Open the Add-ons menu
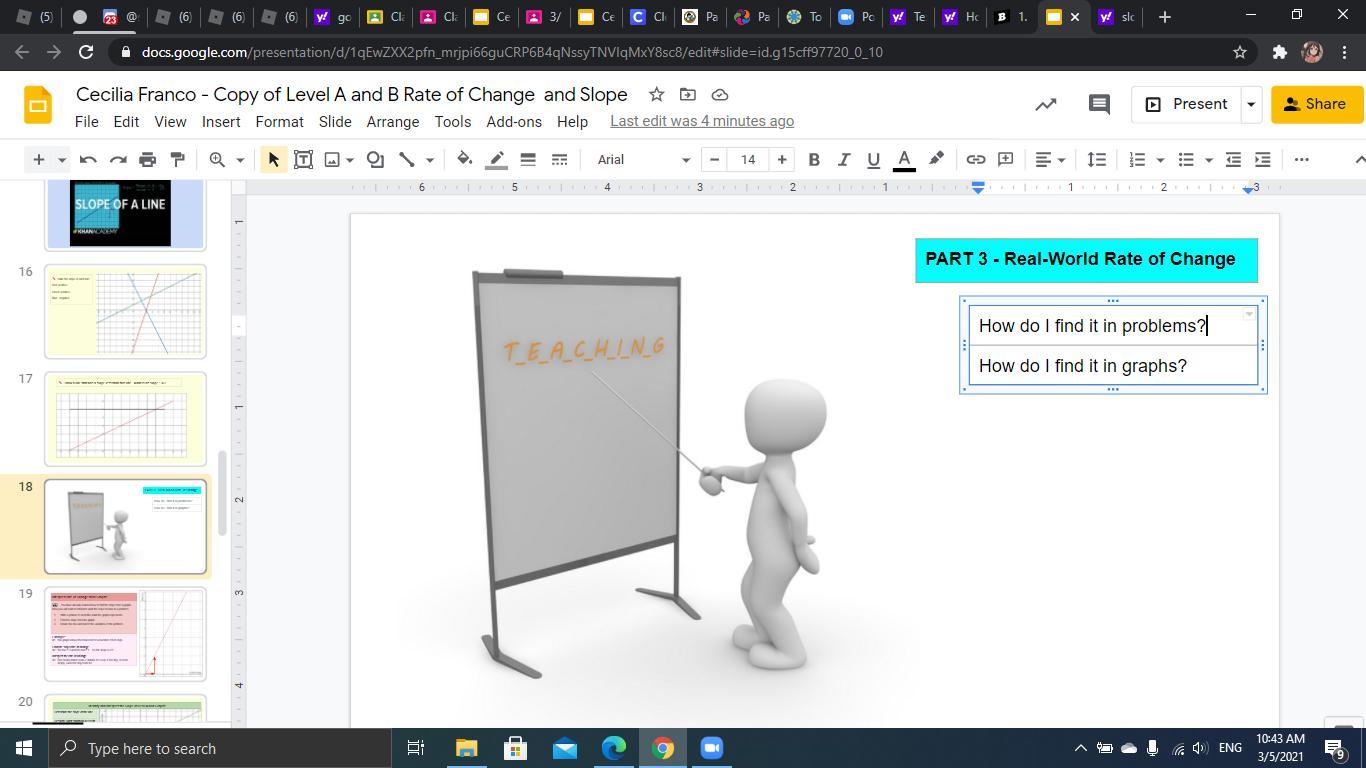The height and width of the screenshot is (768, 1366). (514, 121)
